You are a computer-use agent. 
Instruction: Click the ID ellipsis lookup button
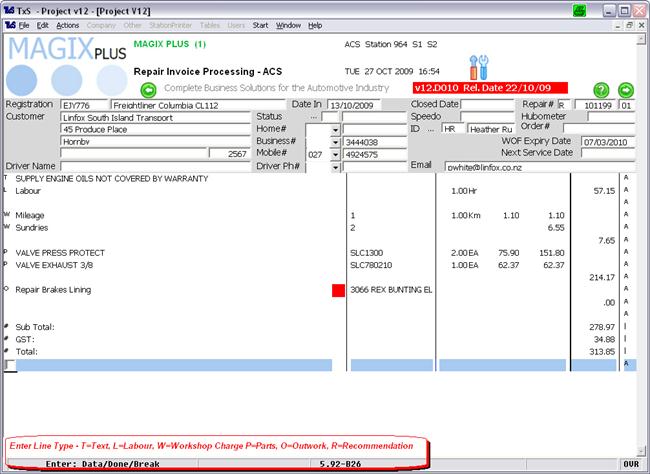(x=431, y=129)
